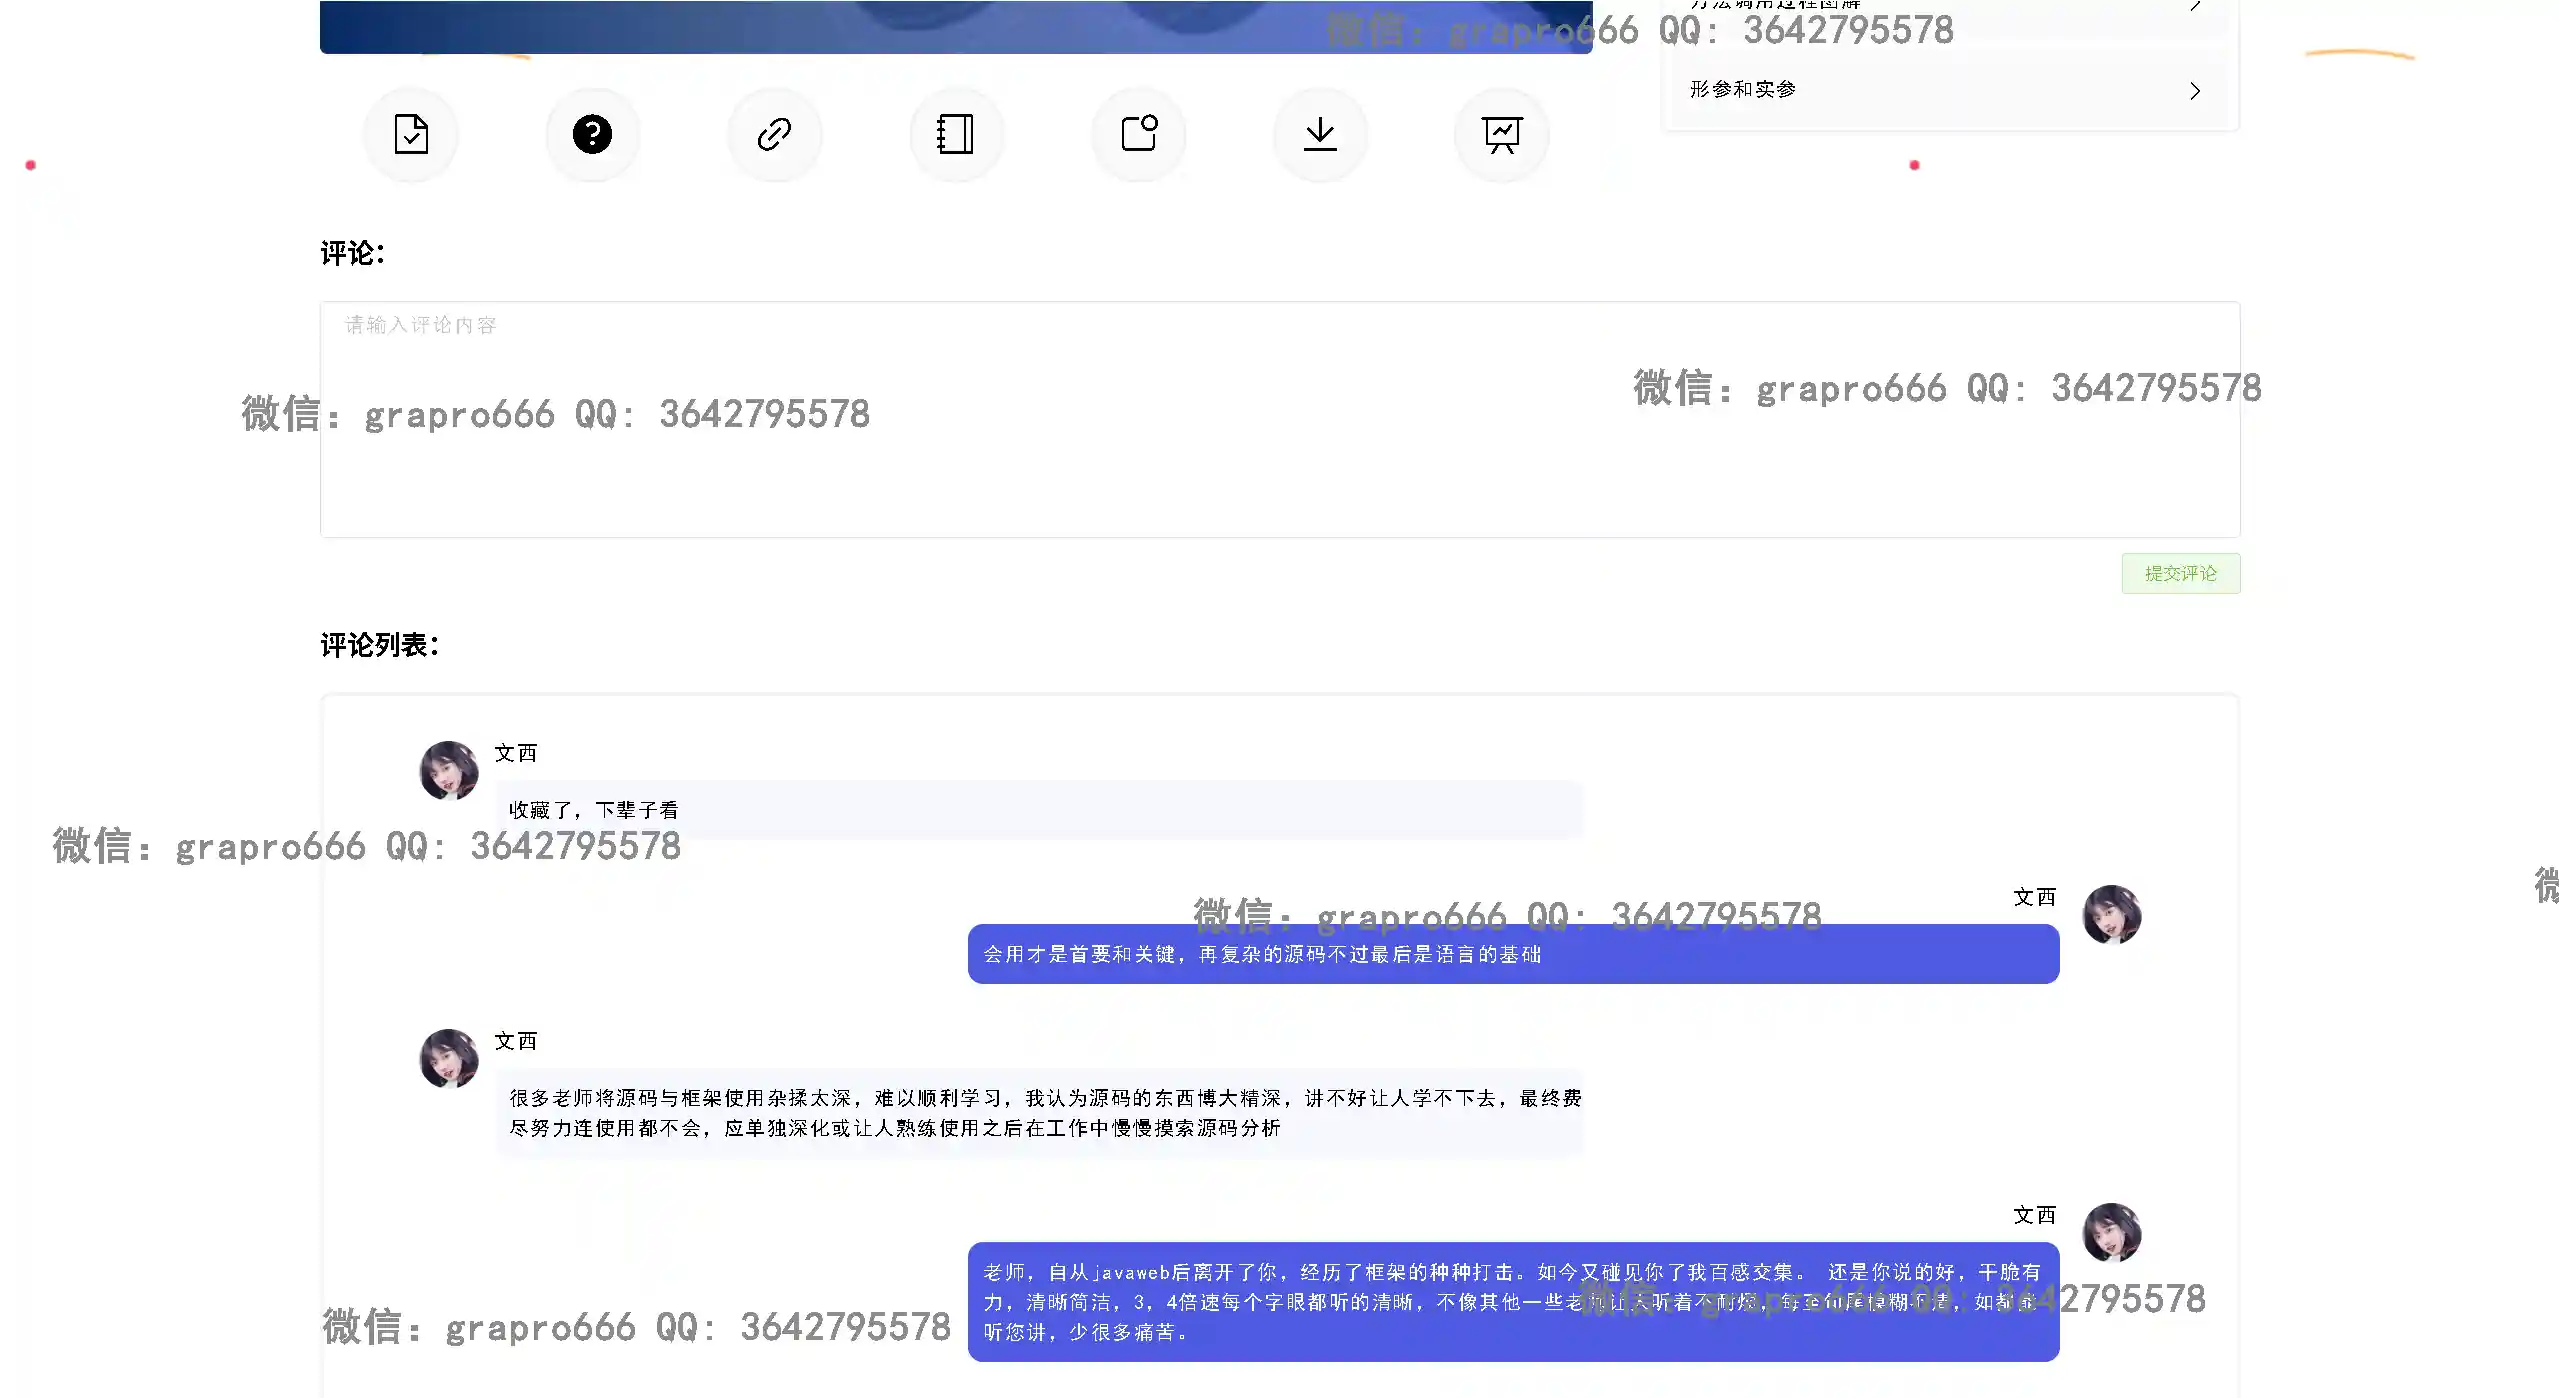Expand the 形参和实参 chevron arrow
2559x1398 pixels.
2195,91
